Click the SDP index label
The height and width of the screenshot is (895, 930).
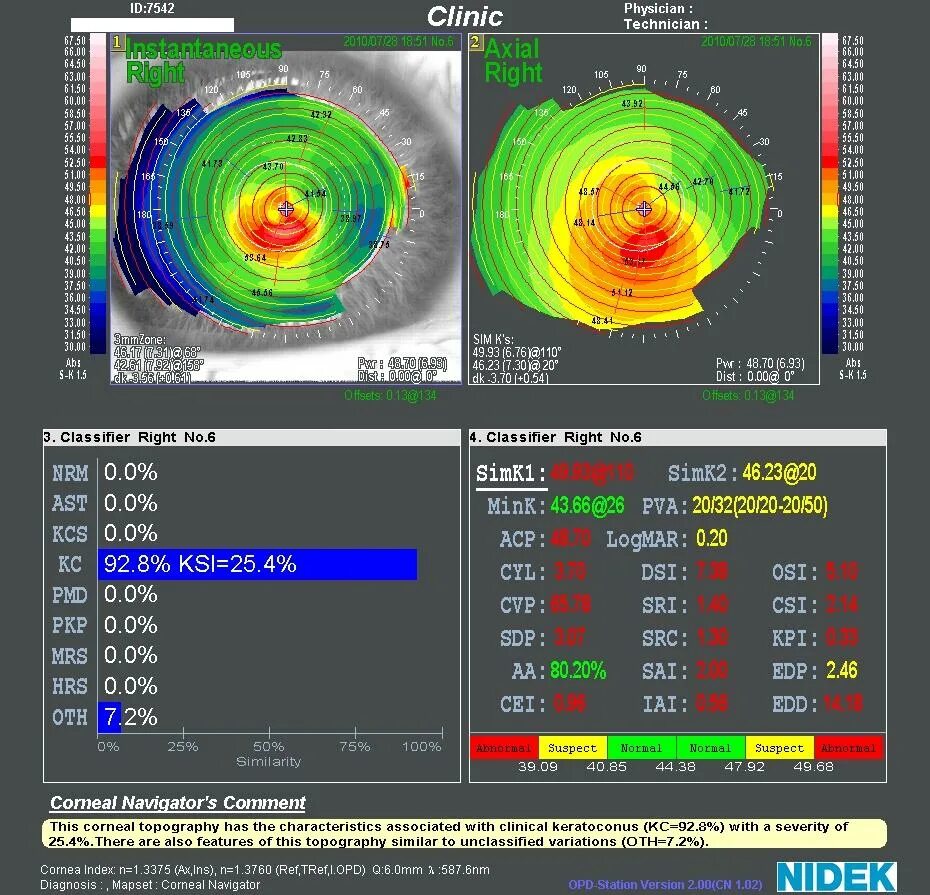click(x=523, y=638)
